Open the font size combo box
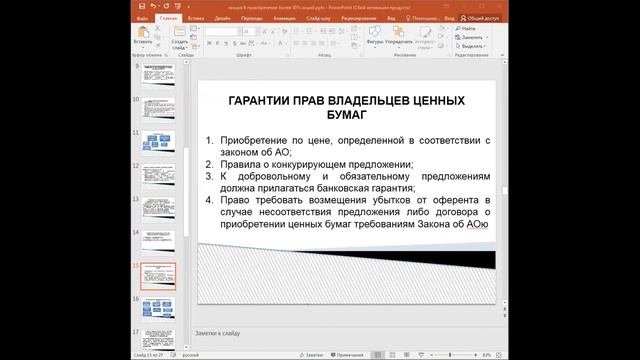The image size is (640, 360). pyautogui.click(x=251, y=31)
